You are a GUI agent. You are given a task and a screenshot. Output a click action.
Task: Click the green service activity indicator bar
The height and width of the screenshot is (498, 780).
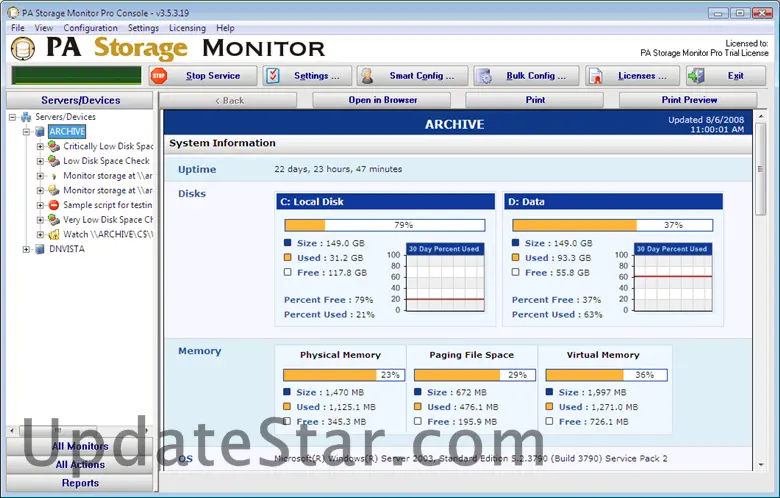[x=77, y=76]
